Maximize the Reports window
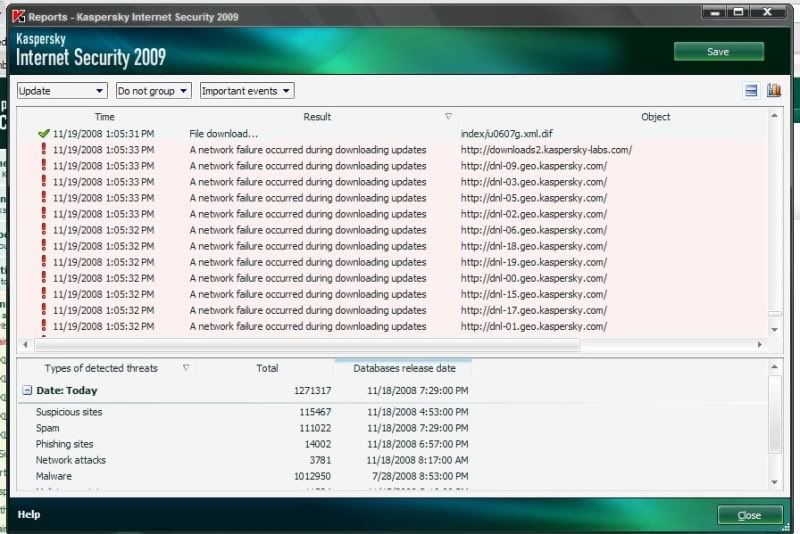800x534 pixels. click(738, 12)
